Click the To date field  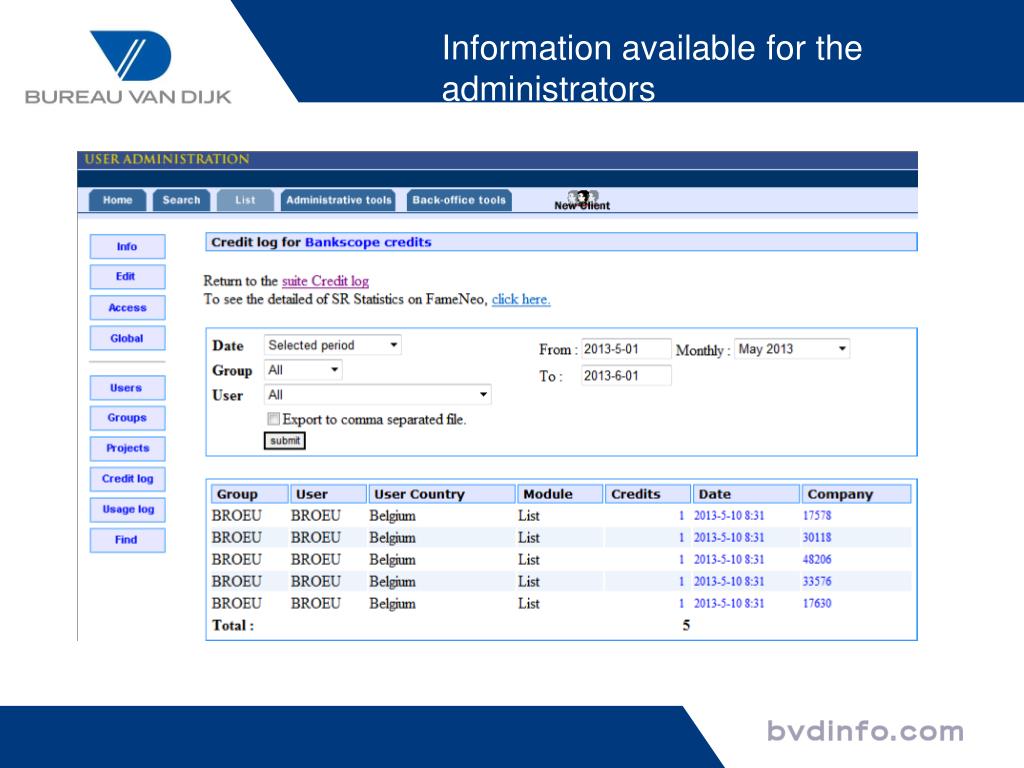click(626, 376)
